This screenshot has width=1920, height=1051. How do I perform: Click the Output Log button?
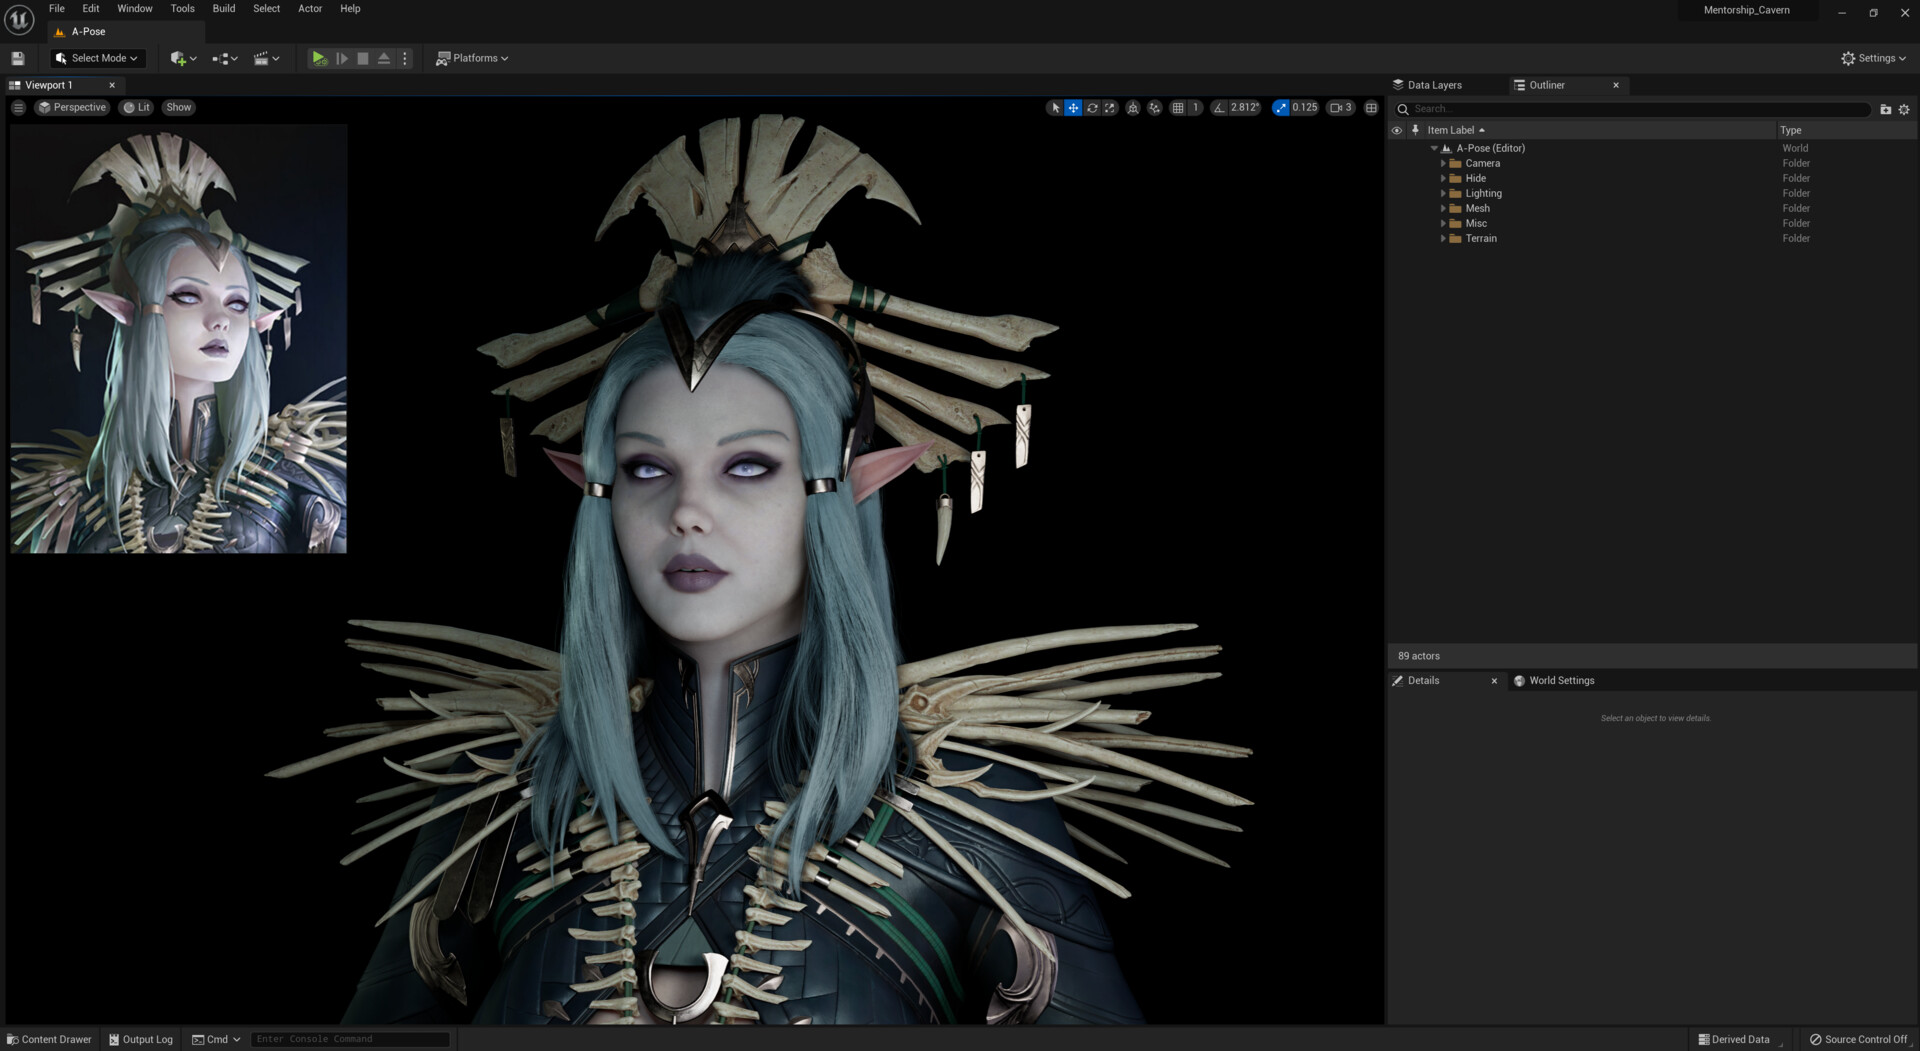tap(141, 1040)
